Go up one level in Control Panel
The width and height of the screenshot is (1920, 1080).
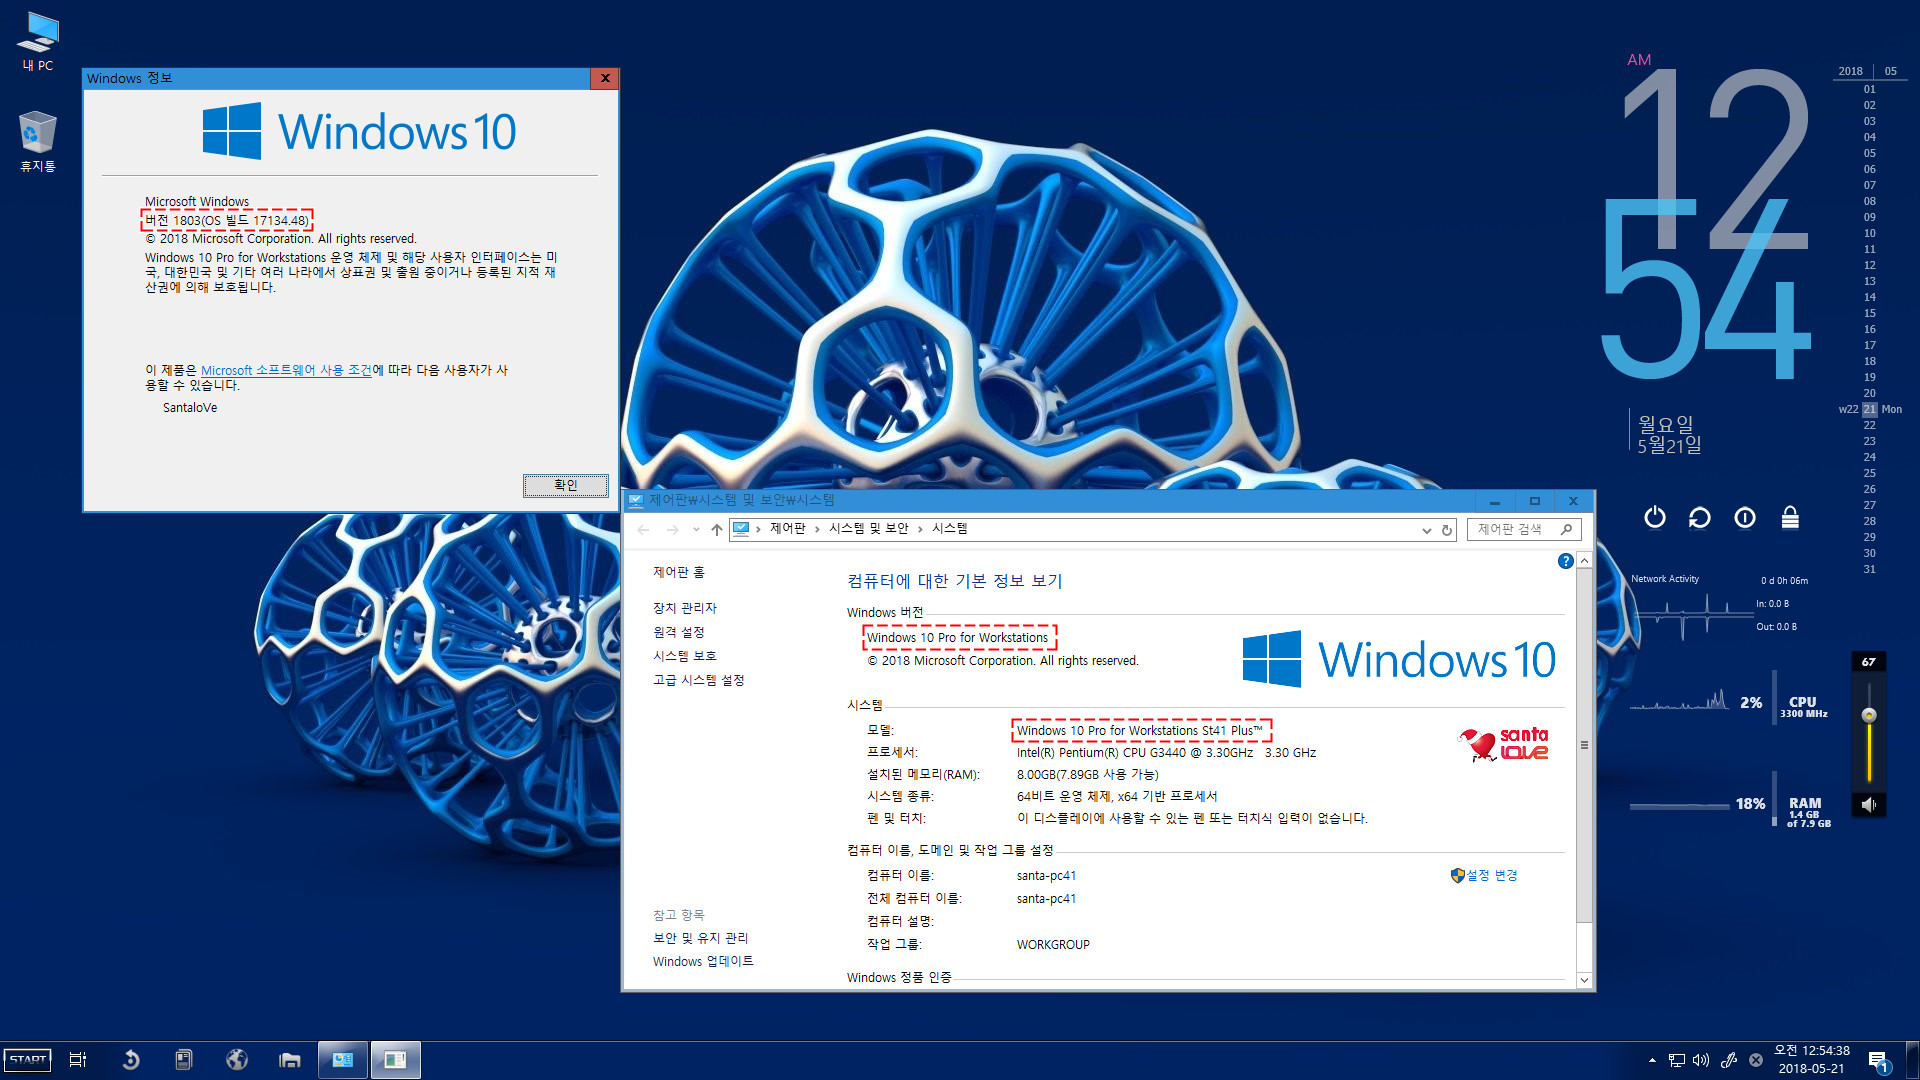pos(716,529)
